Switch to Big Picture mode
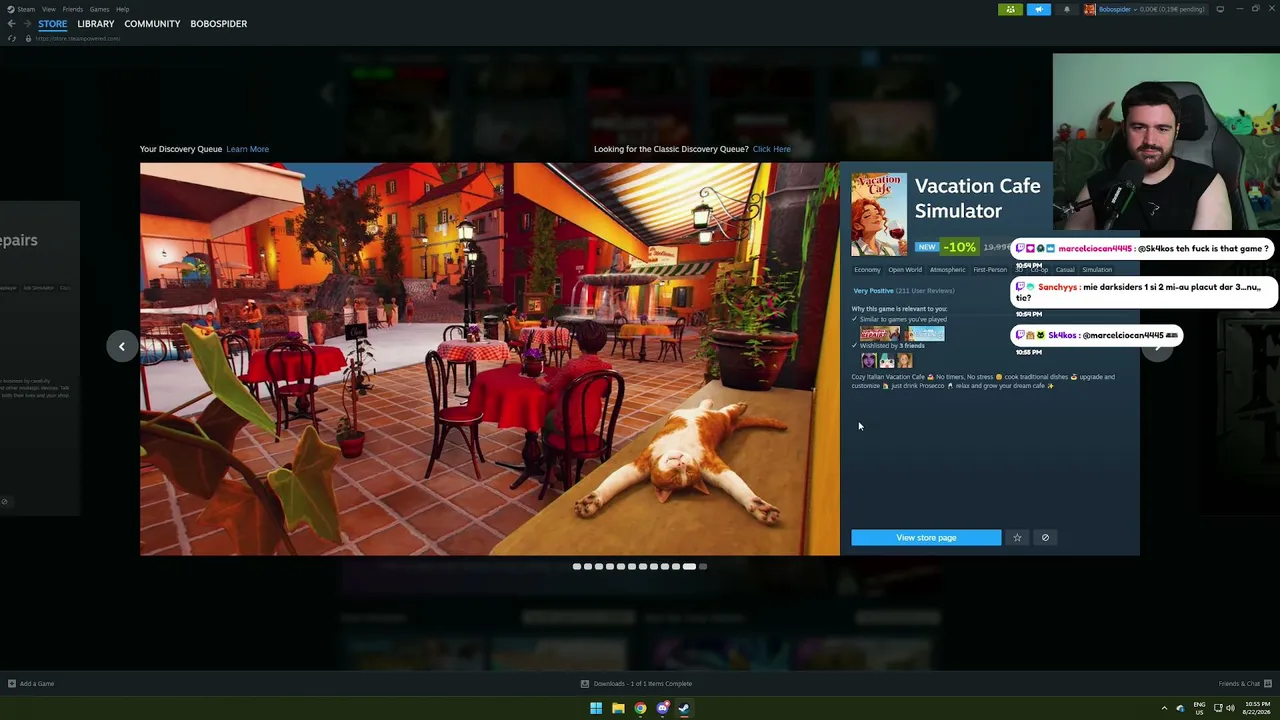Viewport: 1280px width, 720px height. pyautogui.click(x=1220, y=9)
